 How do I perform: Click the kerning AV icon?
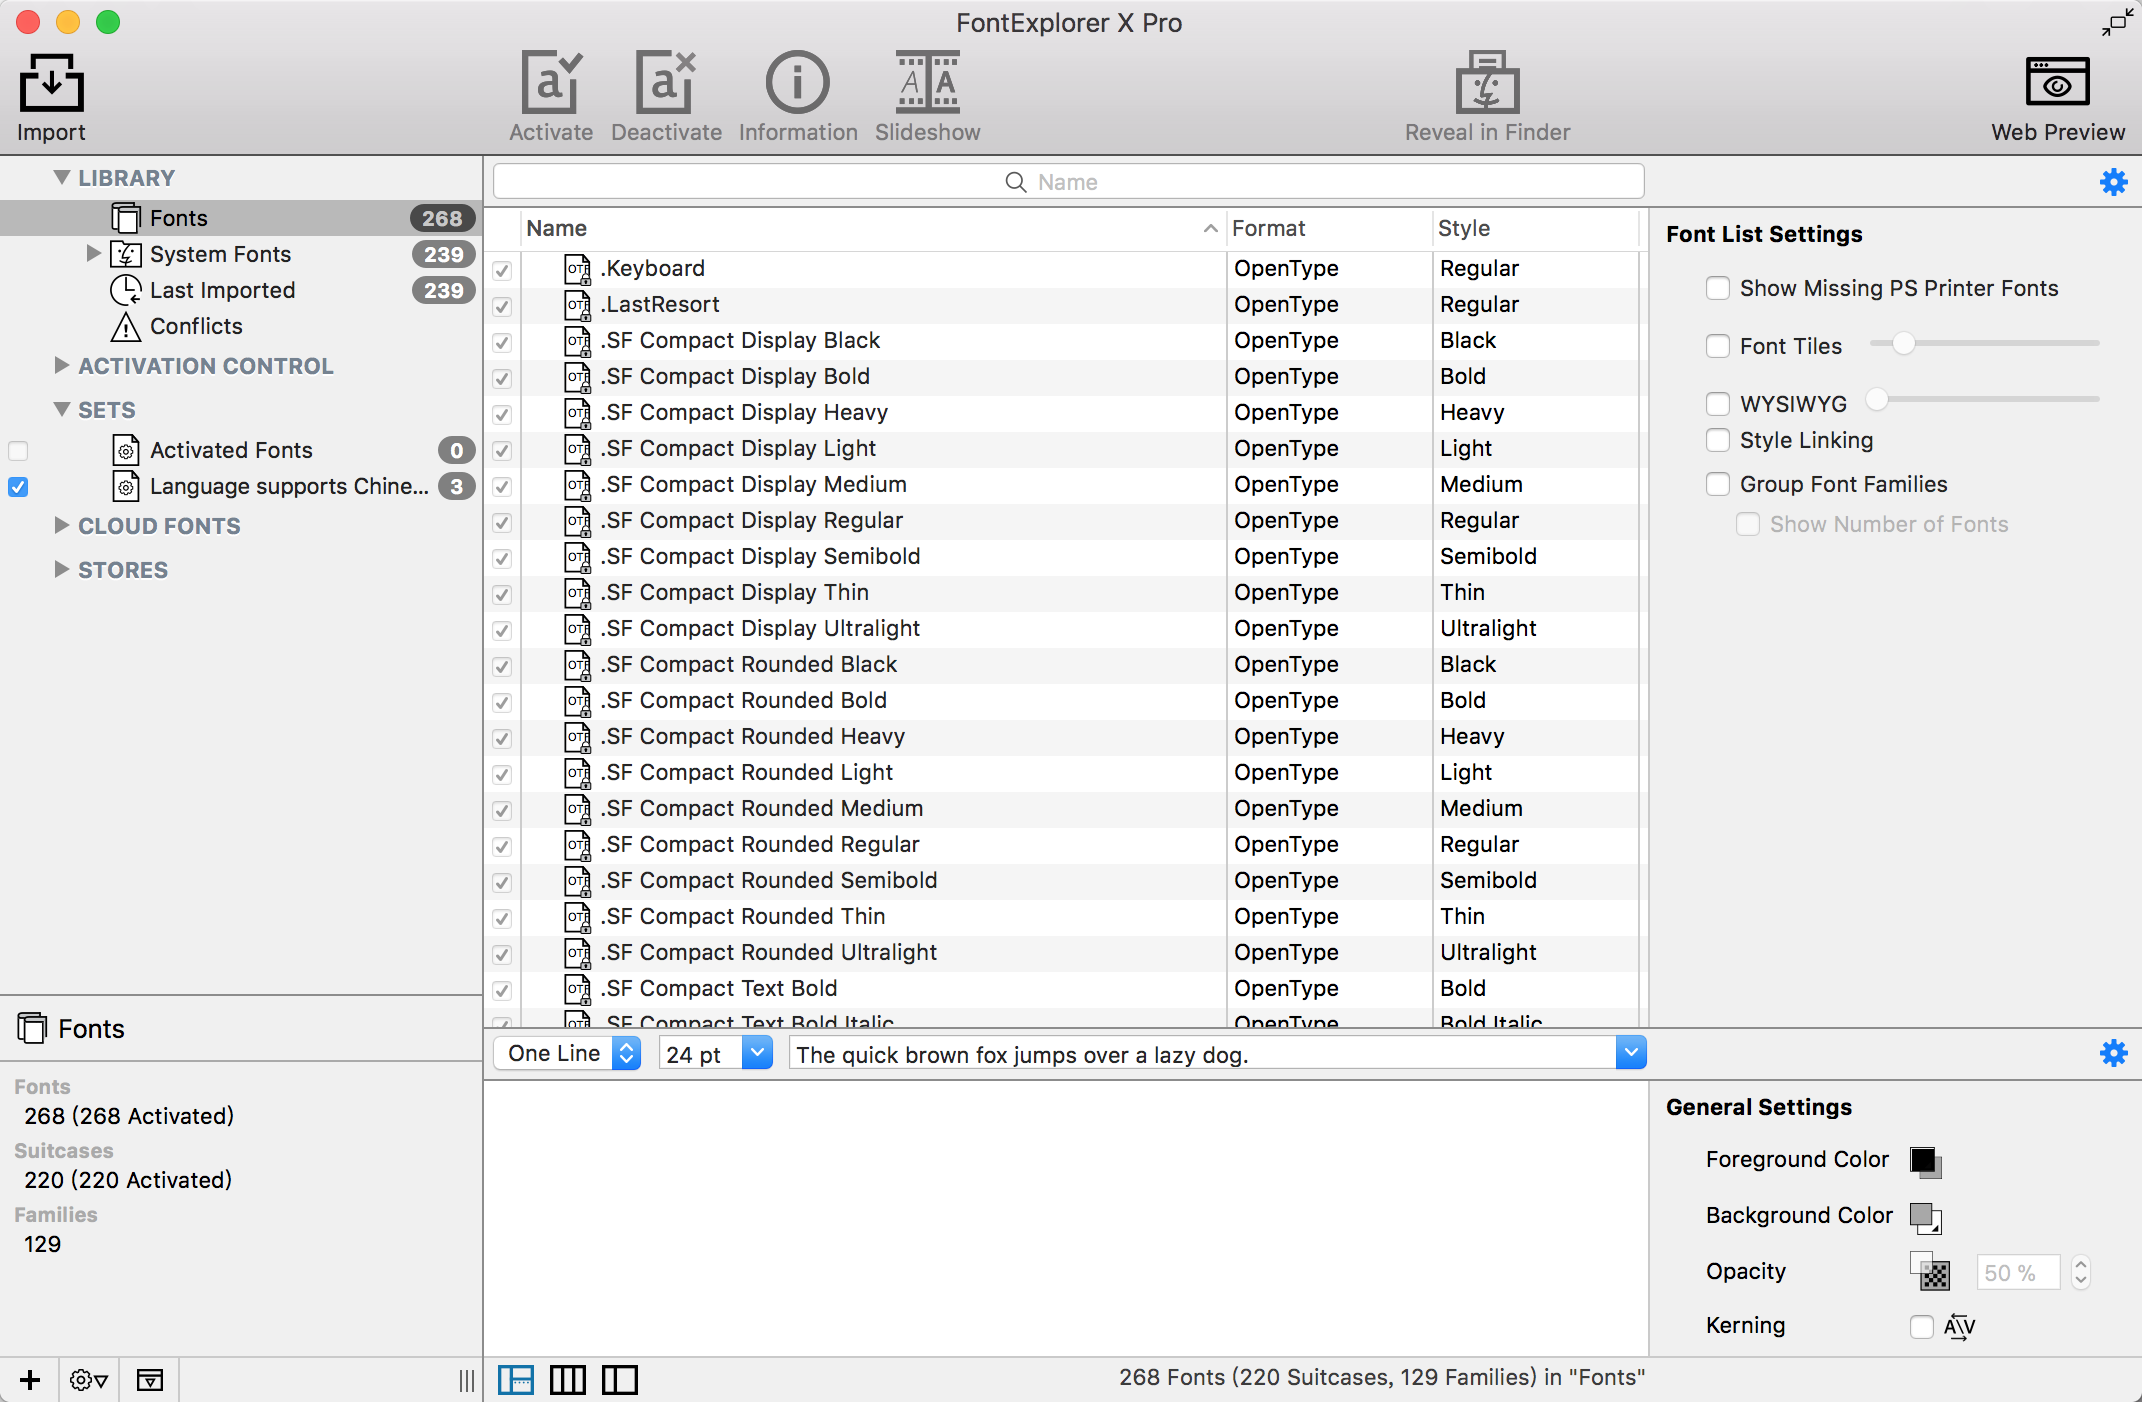[1959, 1327]
